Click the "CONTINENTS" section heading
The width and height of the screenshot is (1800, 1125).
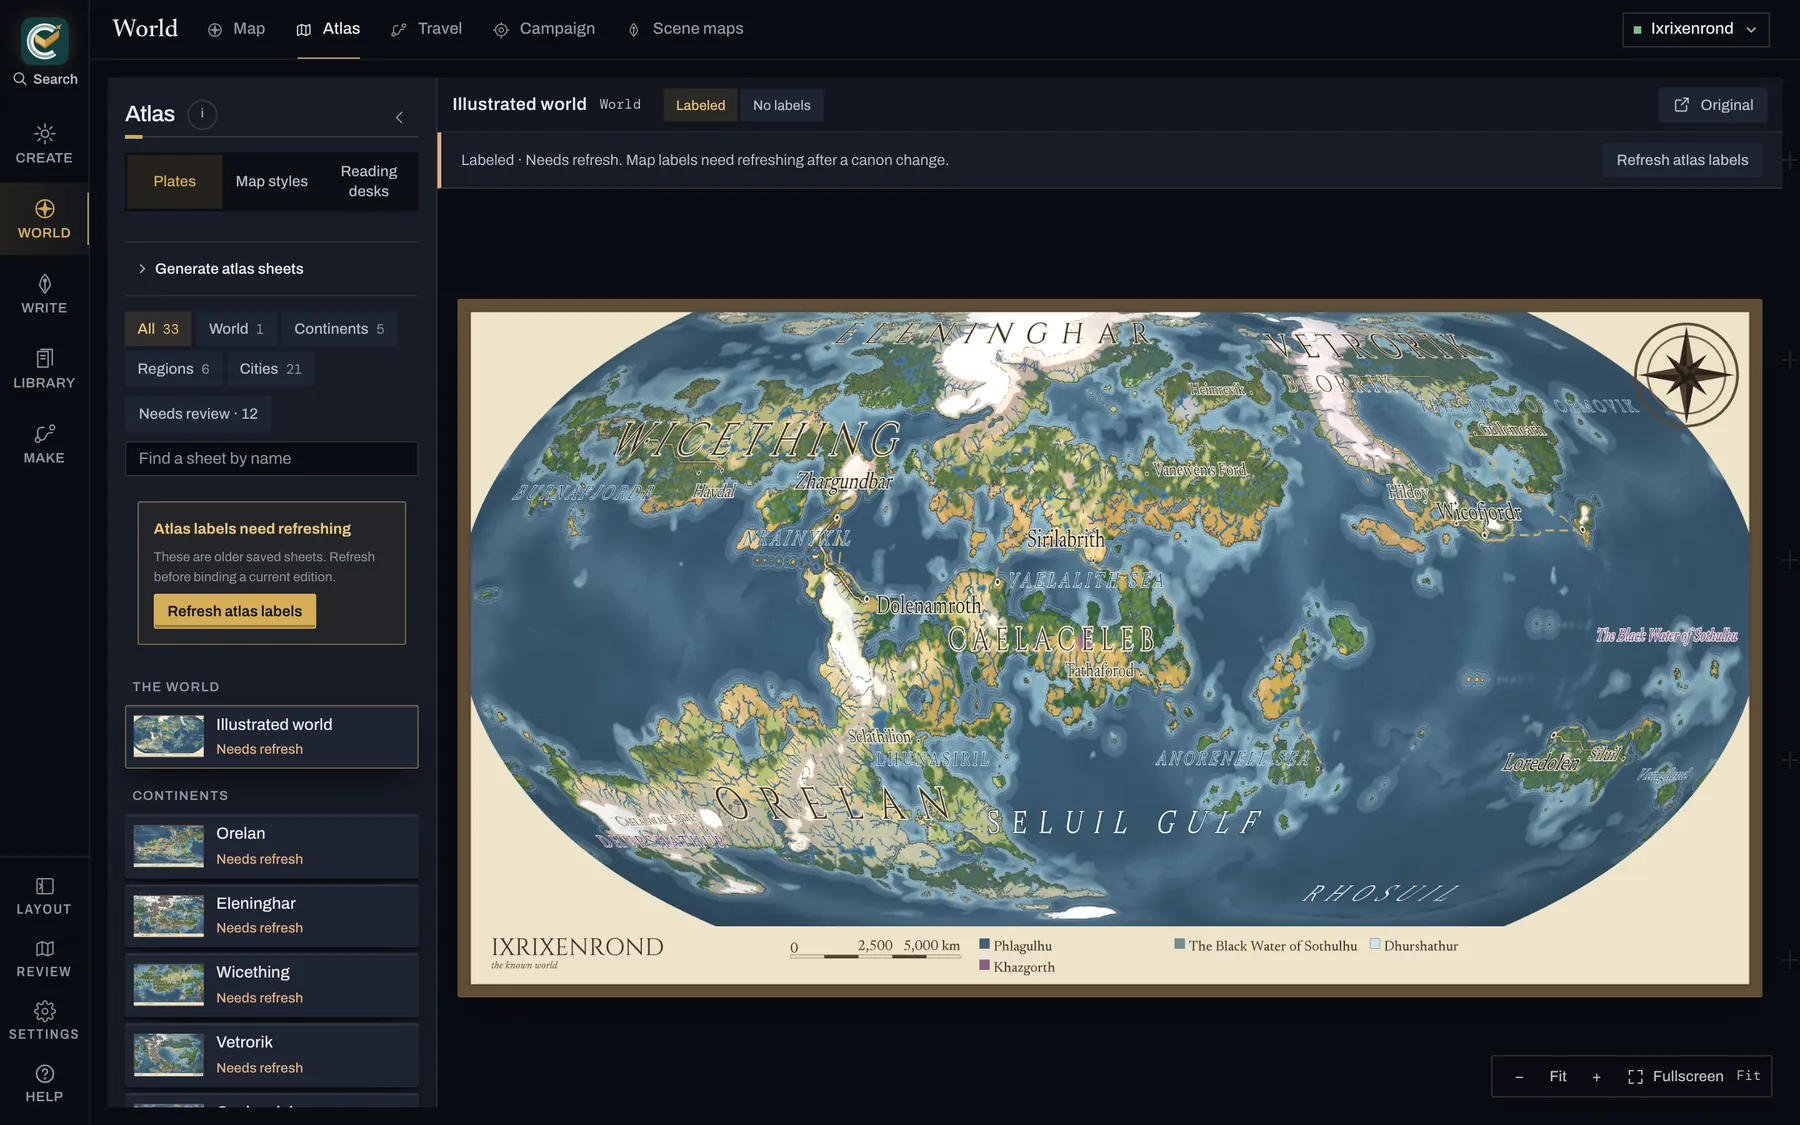(x=180, y=796)
